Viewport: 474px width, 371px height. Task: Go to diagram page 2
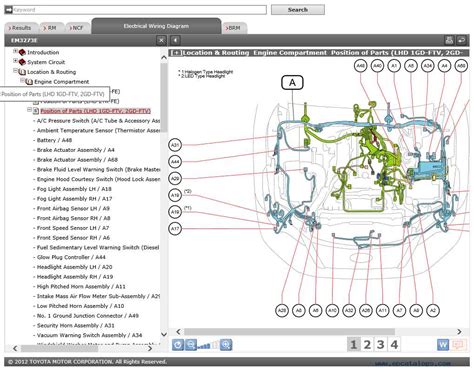(367, 344)
